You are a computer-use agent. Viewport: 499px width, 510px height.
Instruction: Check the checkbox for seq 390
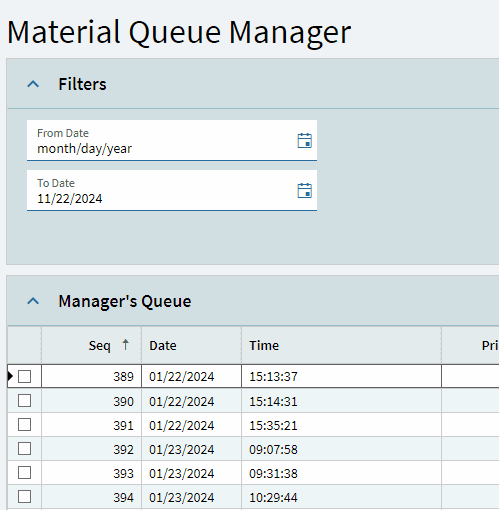tap(24, 401)
